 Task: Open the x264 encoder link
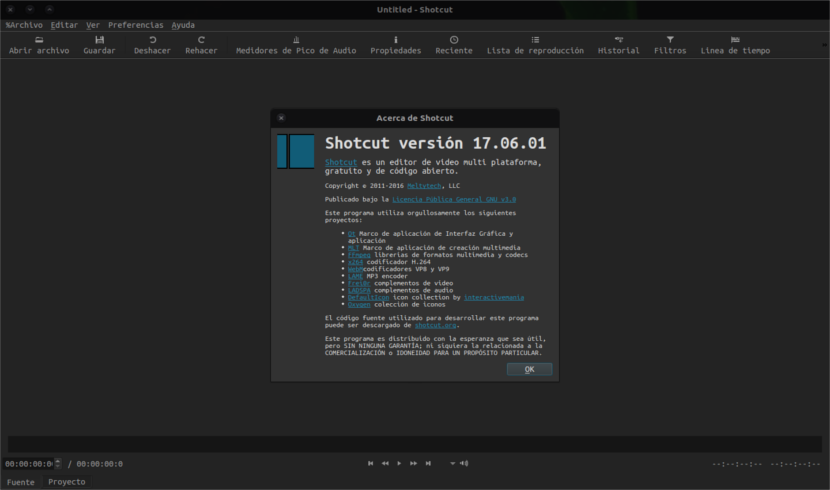click(355, 262)
